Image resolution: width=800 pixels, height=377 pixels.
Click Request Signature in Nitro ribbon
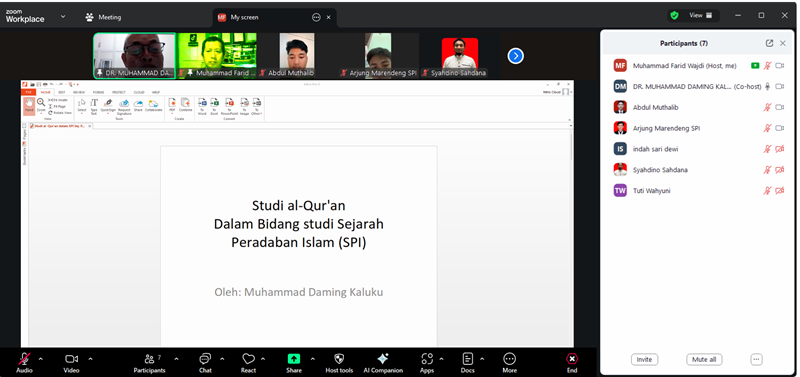(x=124, y=106)
